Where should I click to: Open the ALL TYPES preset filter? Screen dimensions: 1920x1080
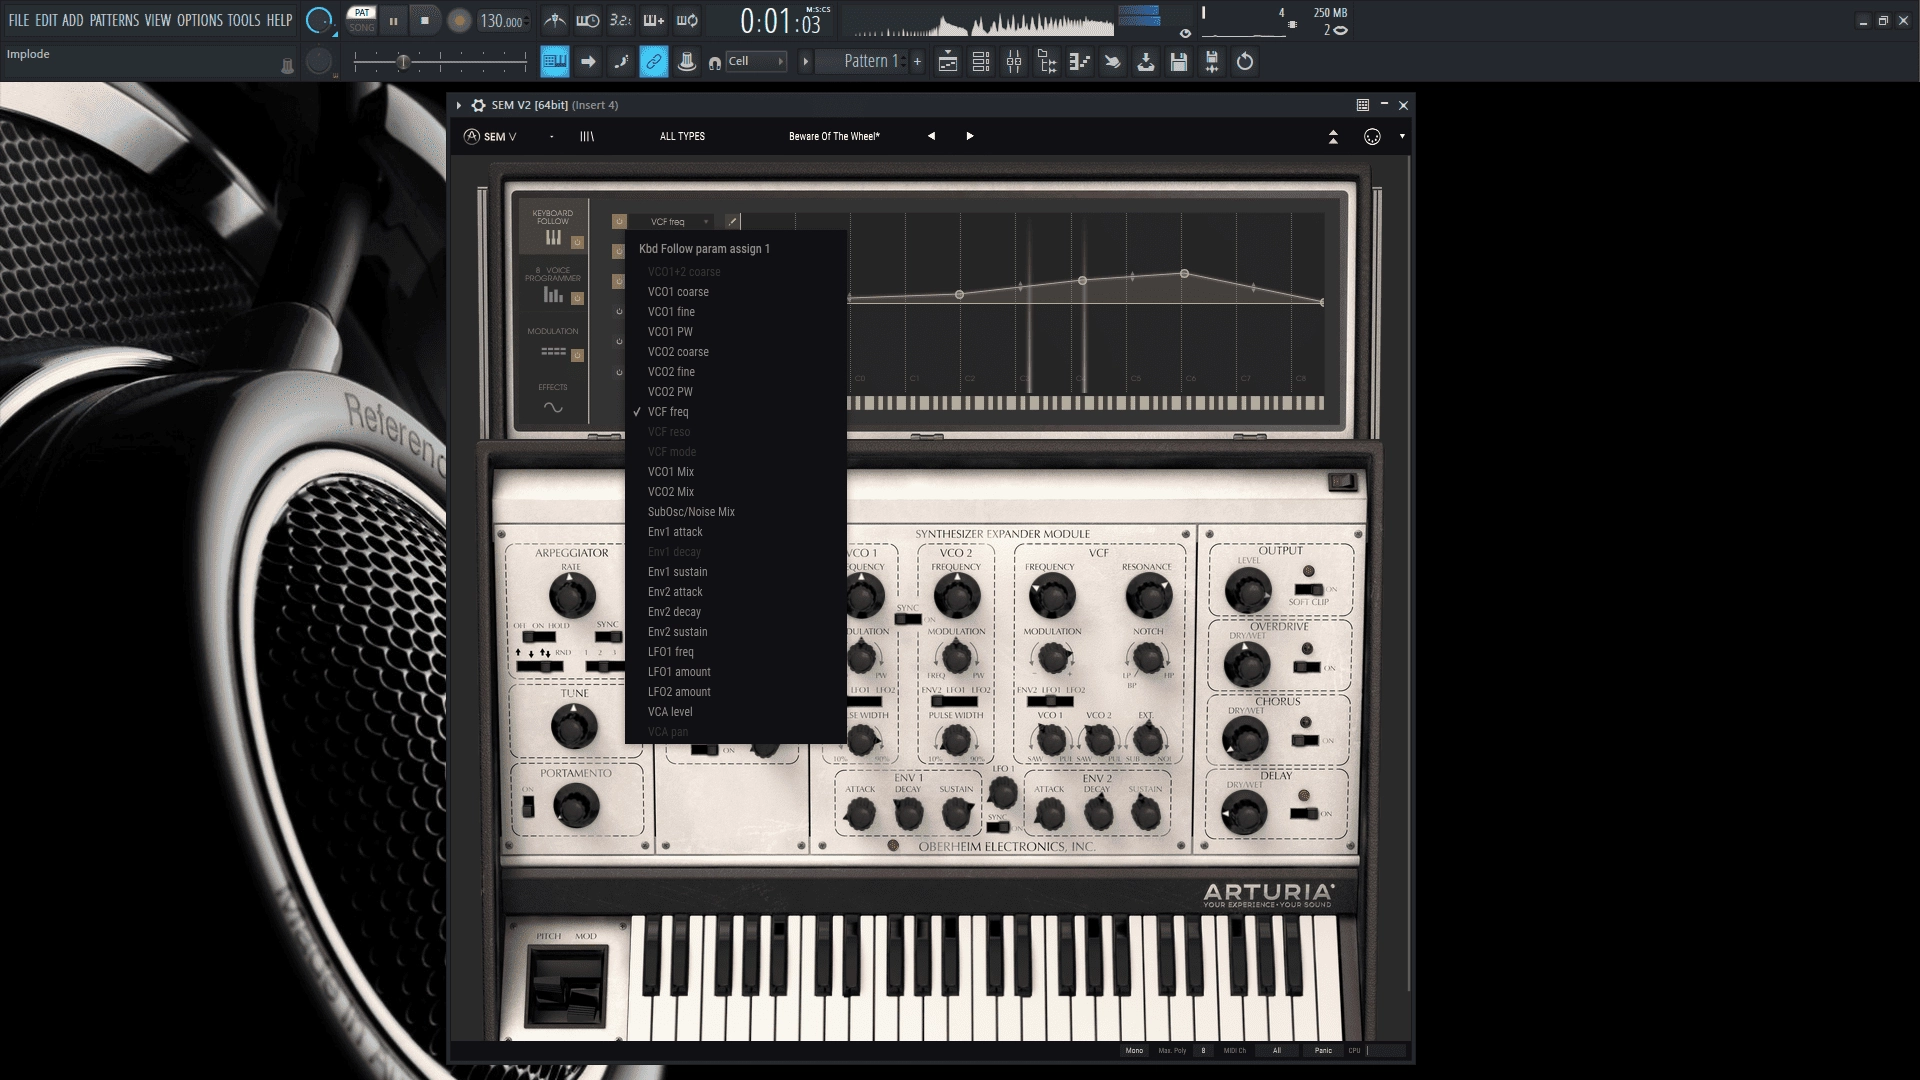coord(682,137)
